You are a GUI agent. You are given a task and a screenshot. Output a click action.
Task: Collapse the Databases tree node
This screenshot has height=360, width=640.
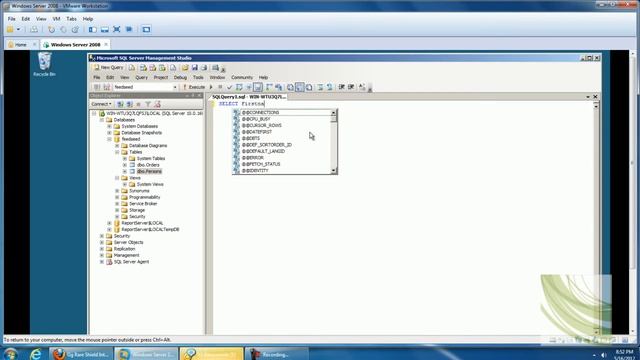102,120
